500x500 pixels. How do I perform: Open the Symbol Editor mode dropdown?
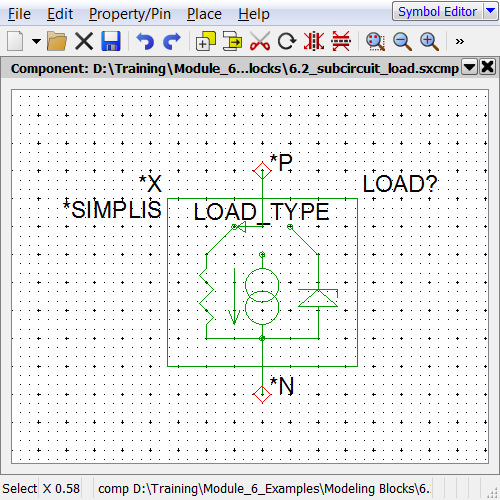point(490,11)
